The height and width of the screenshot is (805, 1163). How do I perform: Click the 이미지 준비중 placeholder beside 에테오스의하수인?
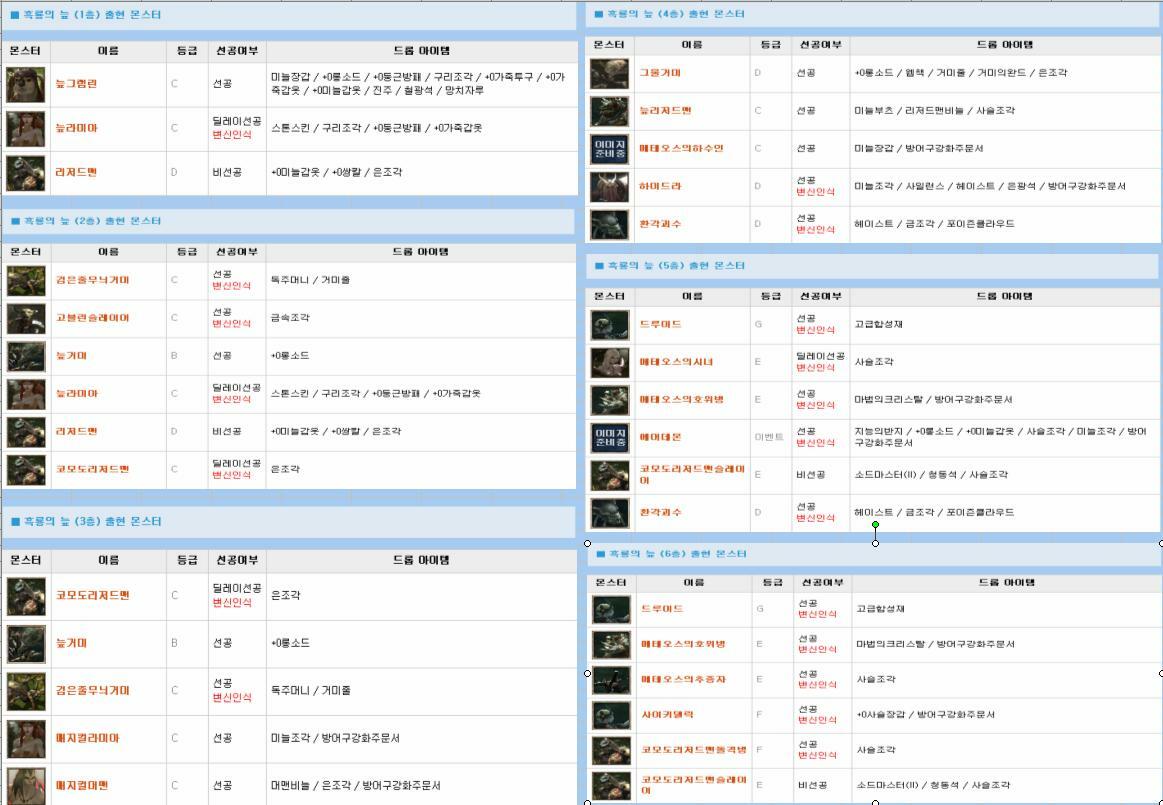pyautogui.click(x=609, y=149)
